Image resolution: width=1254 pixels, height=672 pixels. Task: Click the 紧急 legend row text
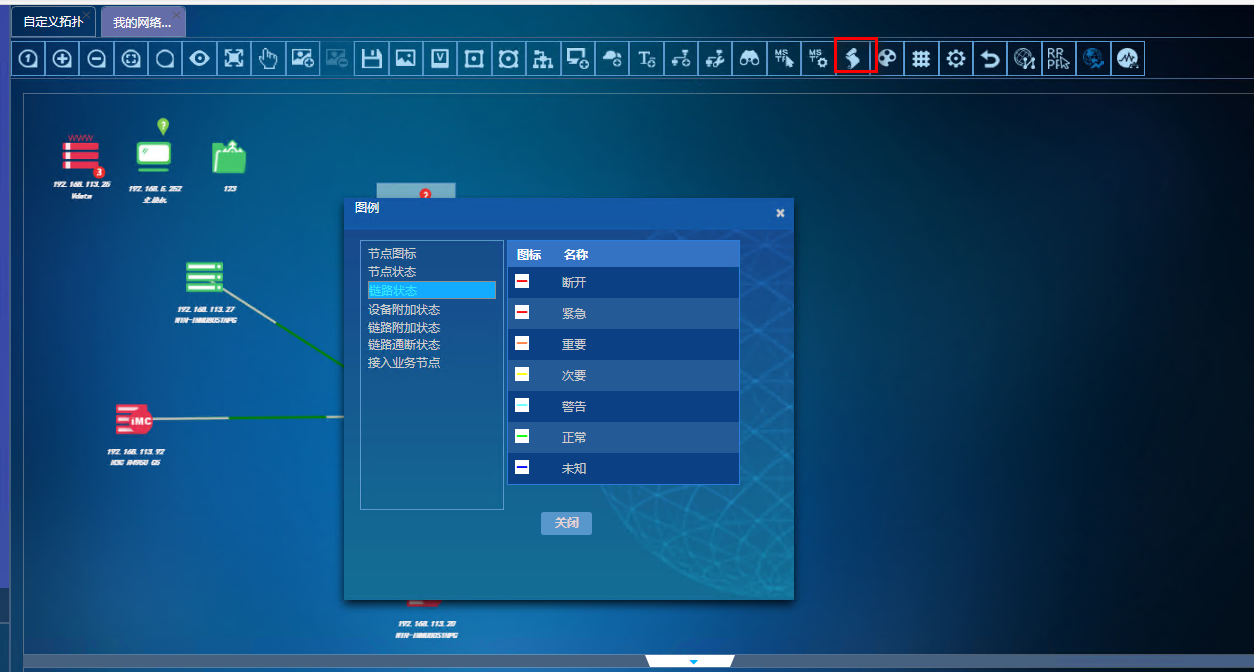click(x=574, y=313)
